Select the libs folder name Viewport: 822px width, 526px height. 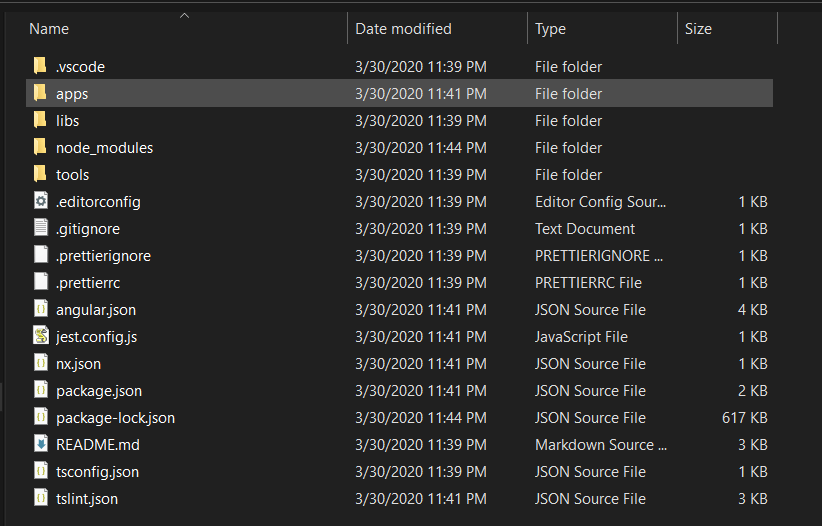click(x=67, y=120)
